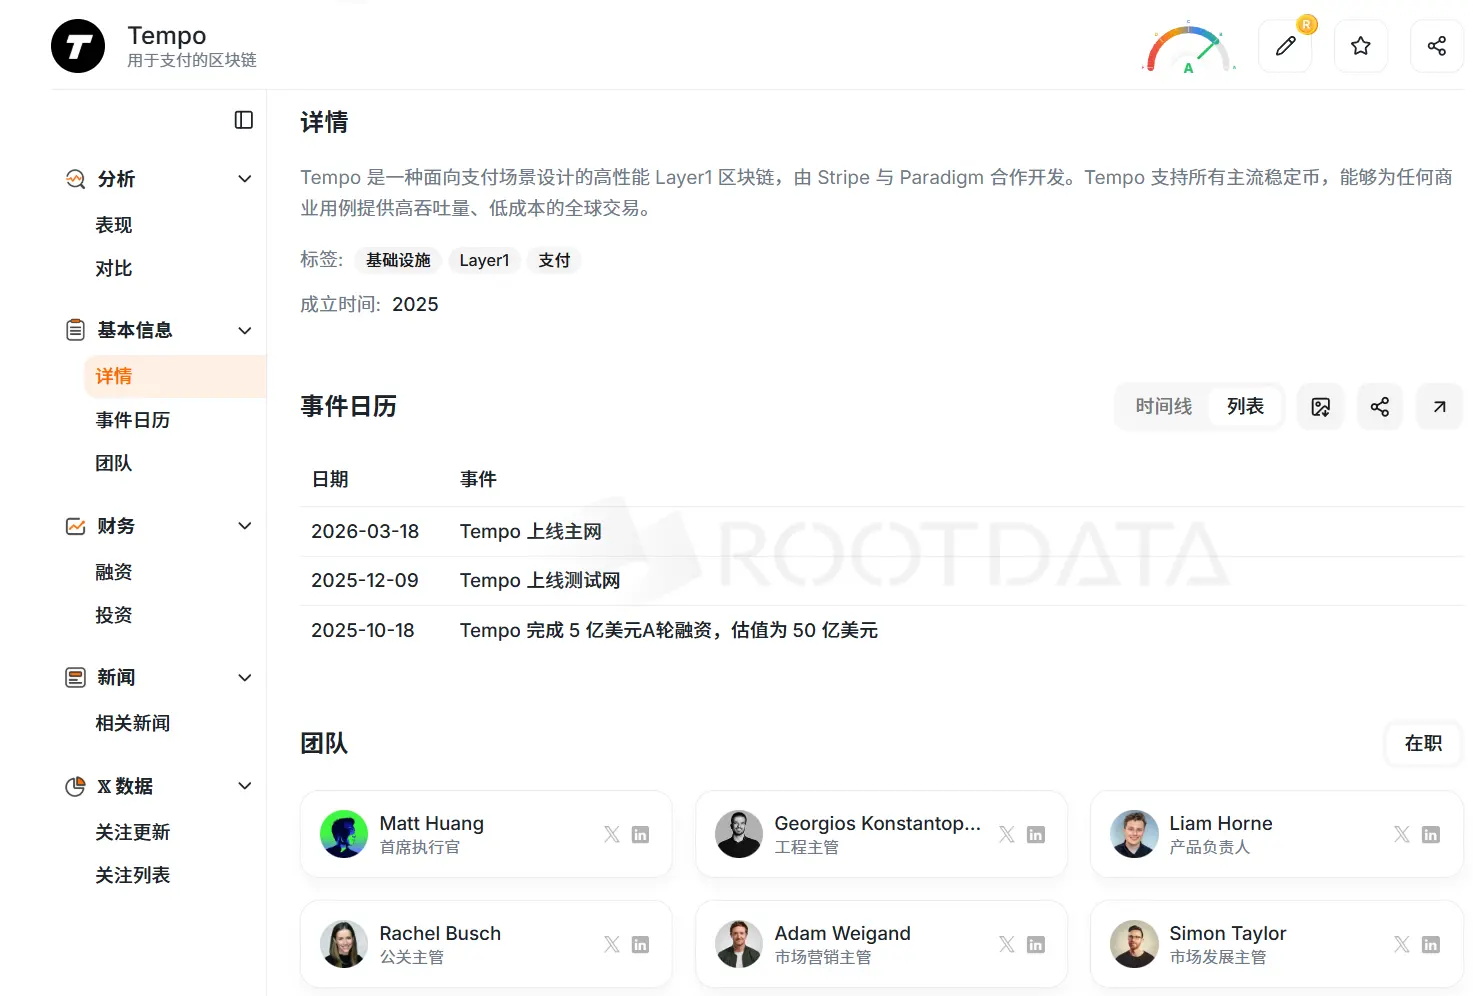The width and height of the screenshot is (1473, 996).
Task: Save event calendar as image icon
Action: pos(1321,407)
